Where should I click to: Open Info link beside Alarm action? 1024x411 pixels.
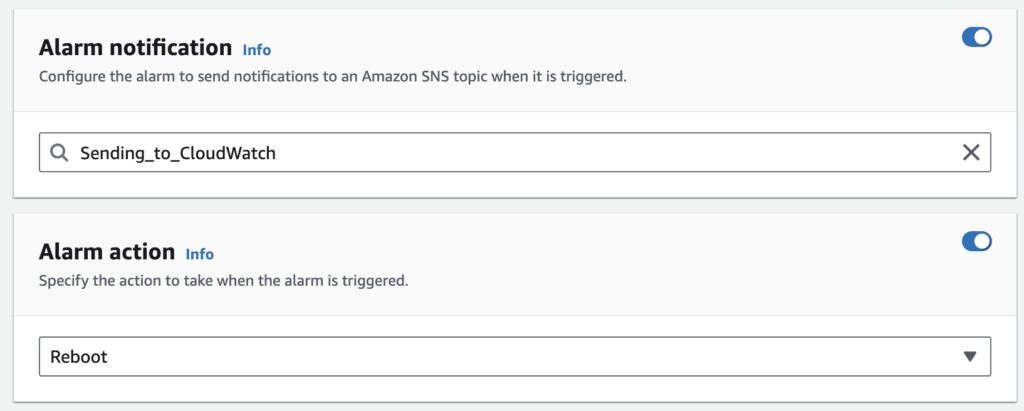coord(200,254)
